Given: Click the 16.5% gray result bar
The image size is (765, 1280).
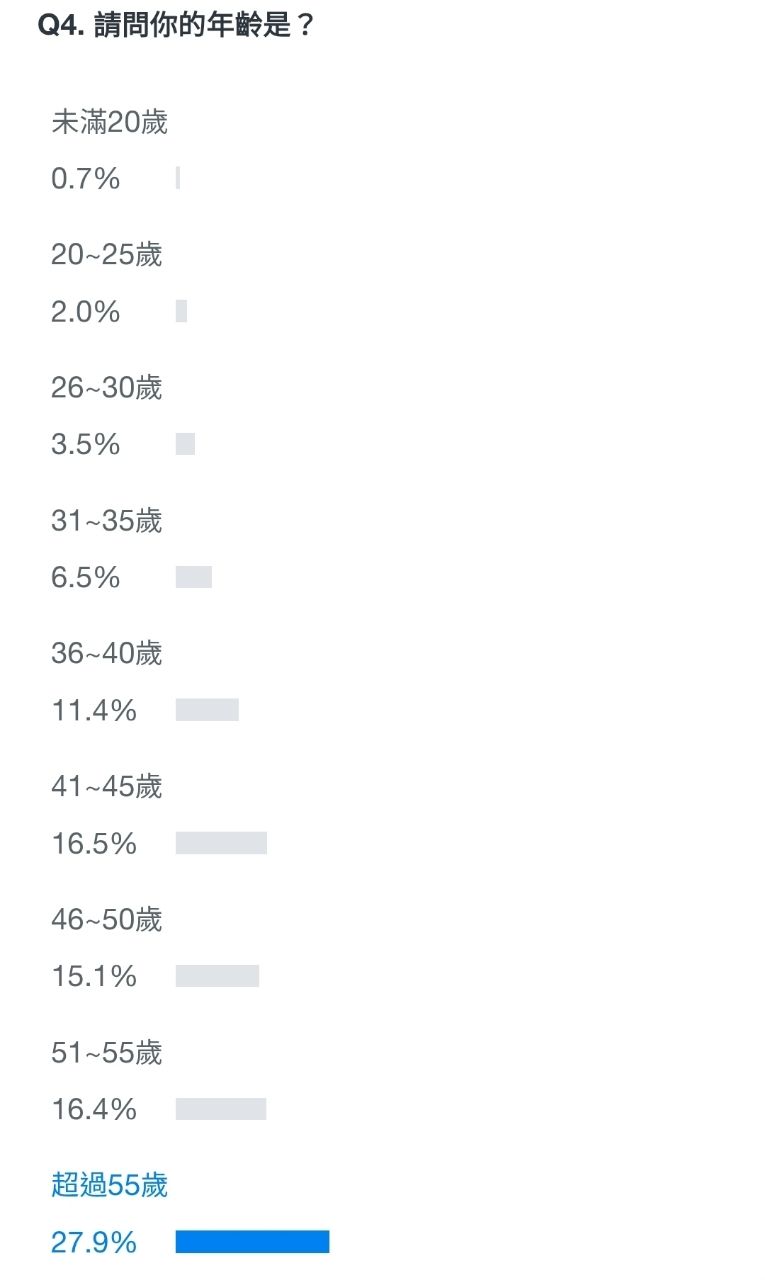Looking at the screenshot, I should tap(221, 843).
